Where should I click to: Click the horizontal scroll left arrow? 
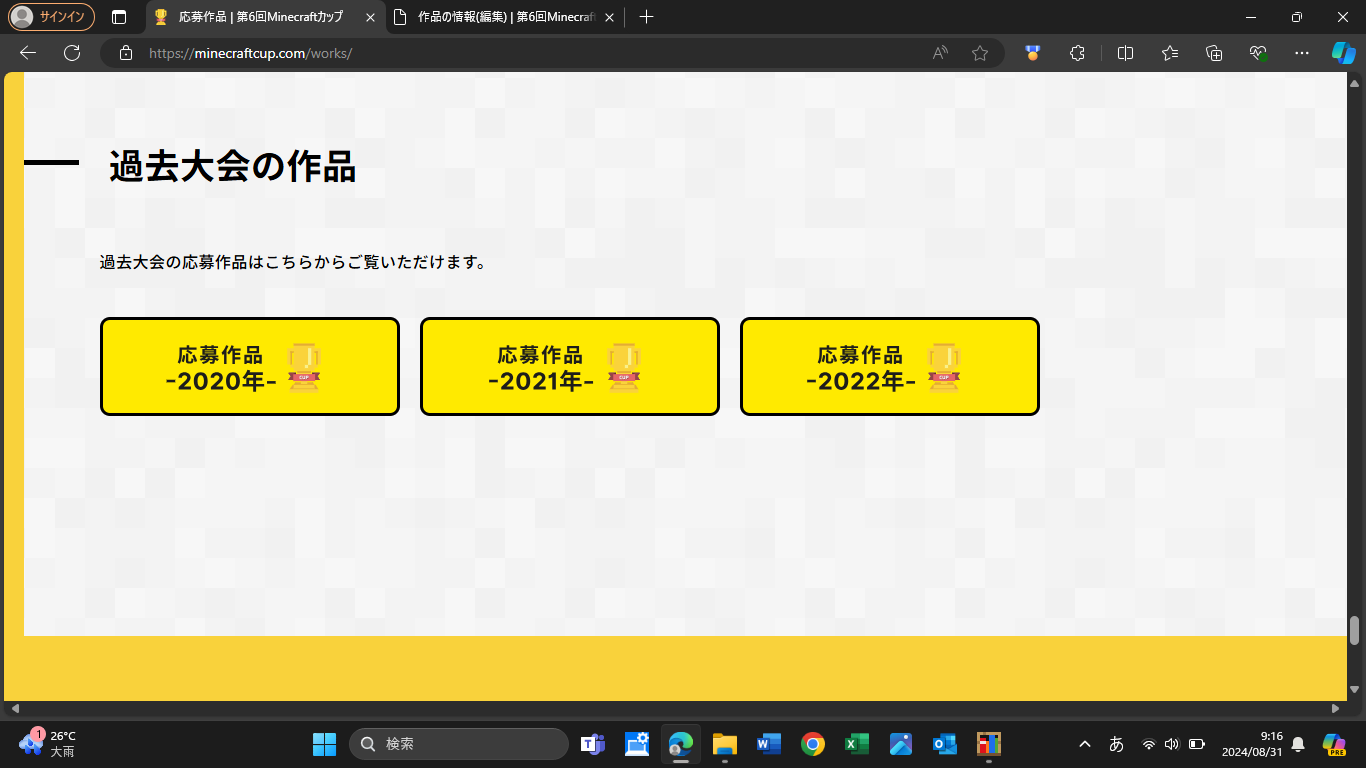tap(14, 709)
